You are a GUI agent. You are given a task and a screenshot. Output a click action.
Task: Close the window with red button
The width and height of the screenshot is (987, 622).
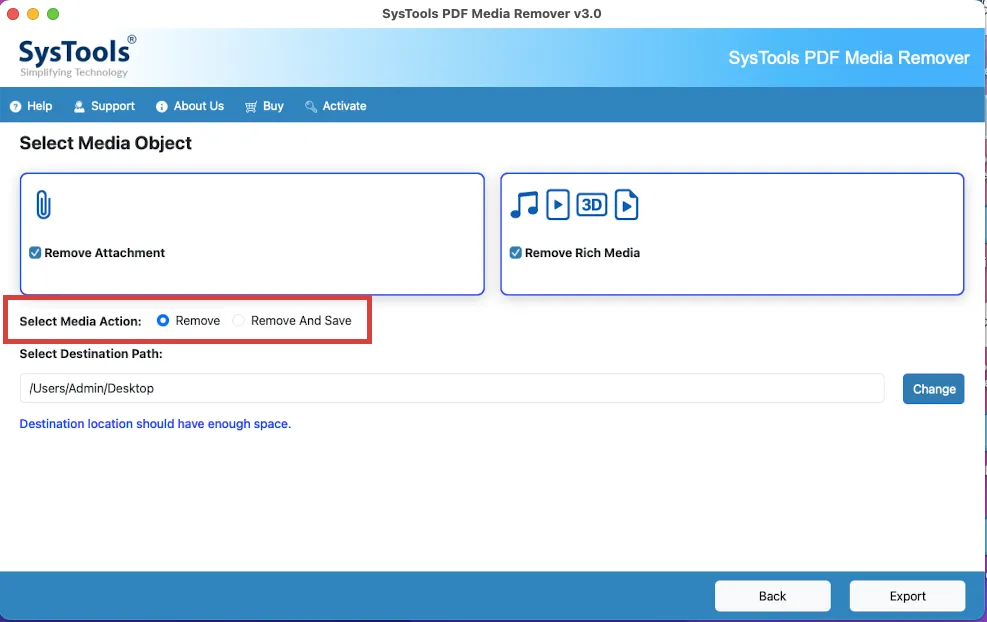click(13, 14)
